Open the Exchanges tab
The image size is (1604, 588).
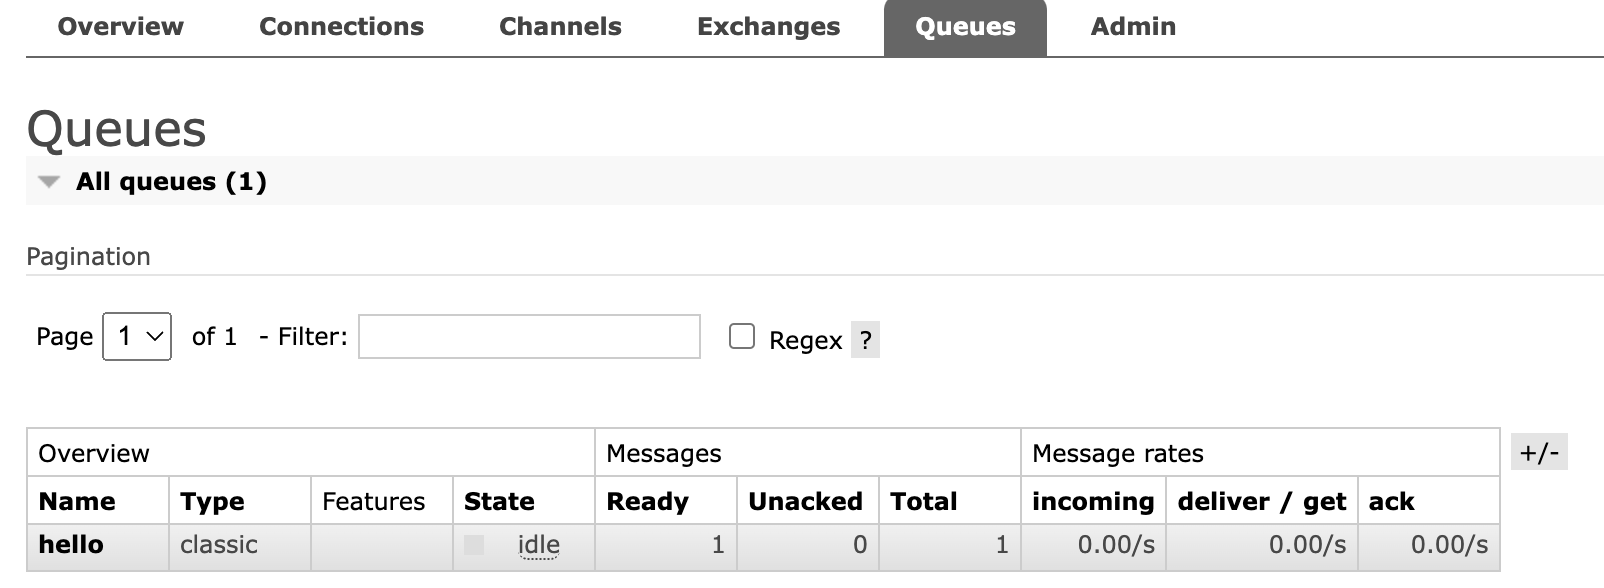[x=768, y=27]
